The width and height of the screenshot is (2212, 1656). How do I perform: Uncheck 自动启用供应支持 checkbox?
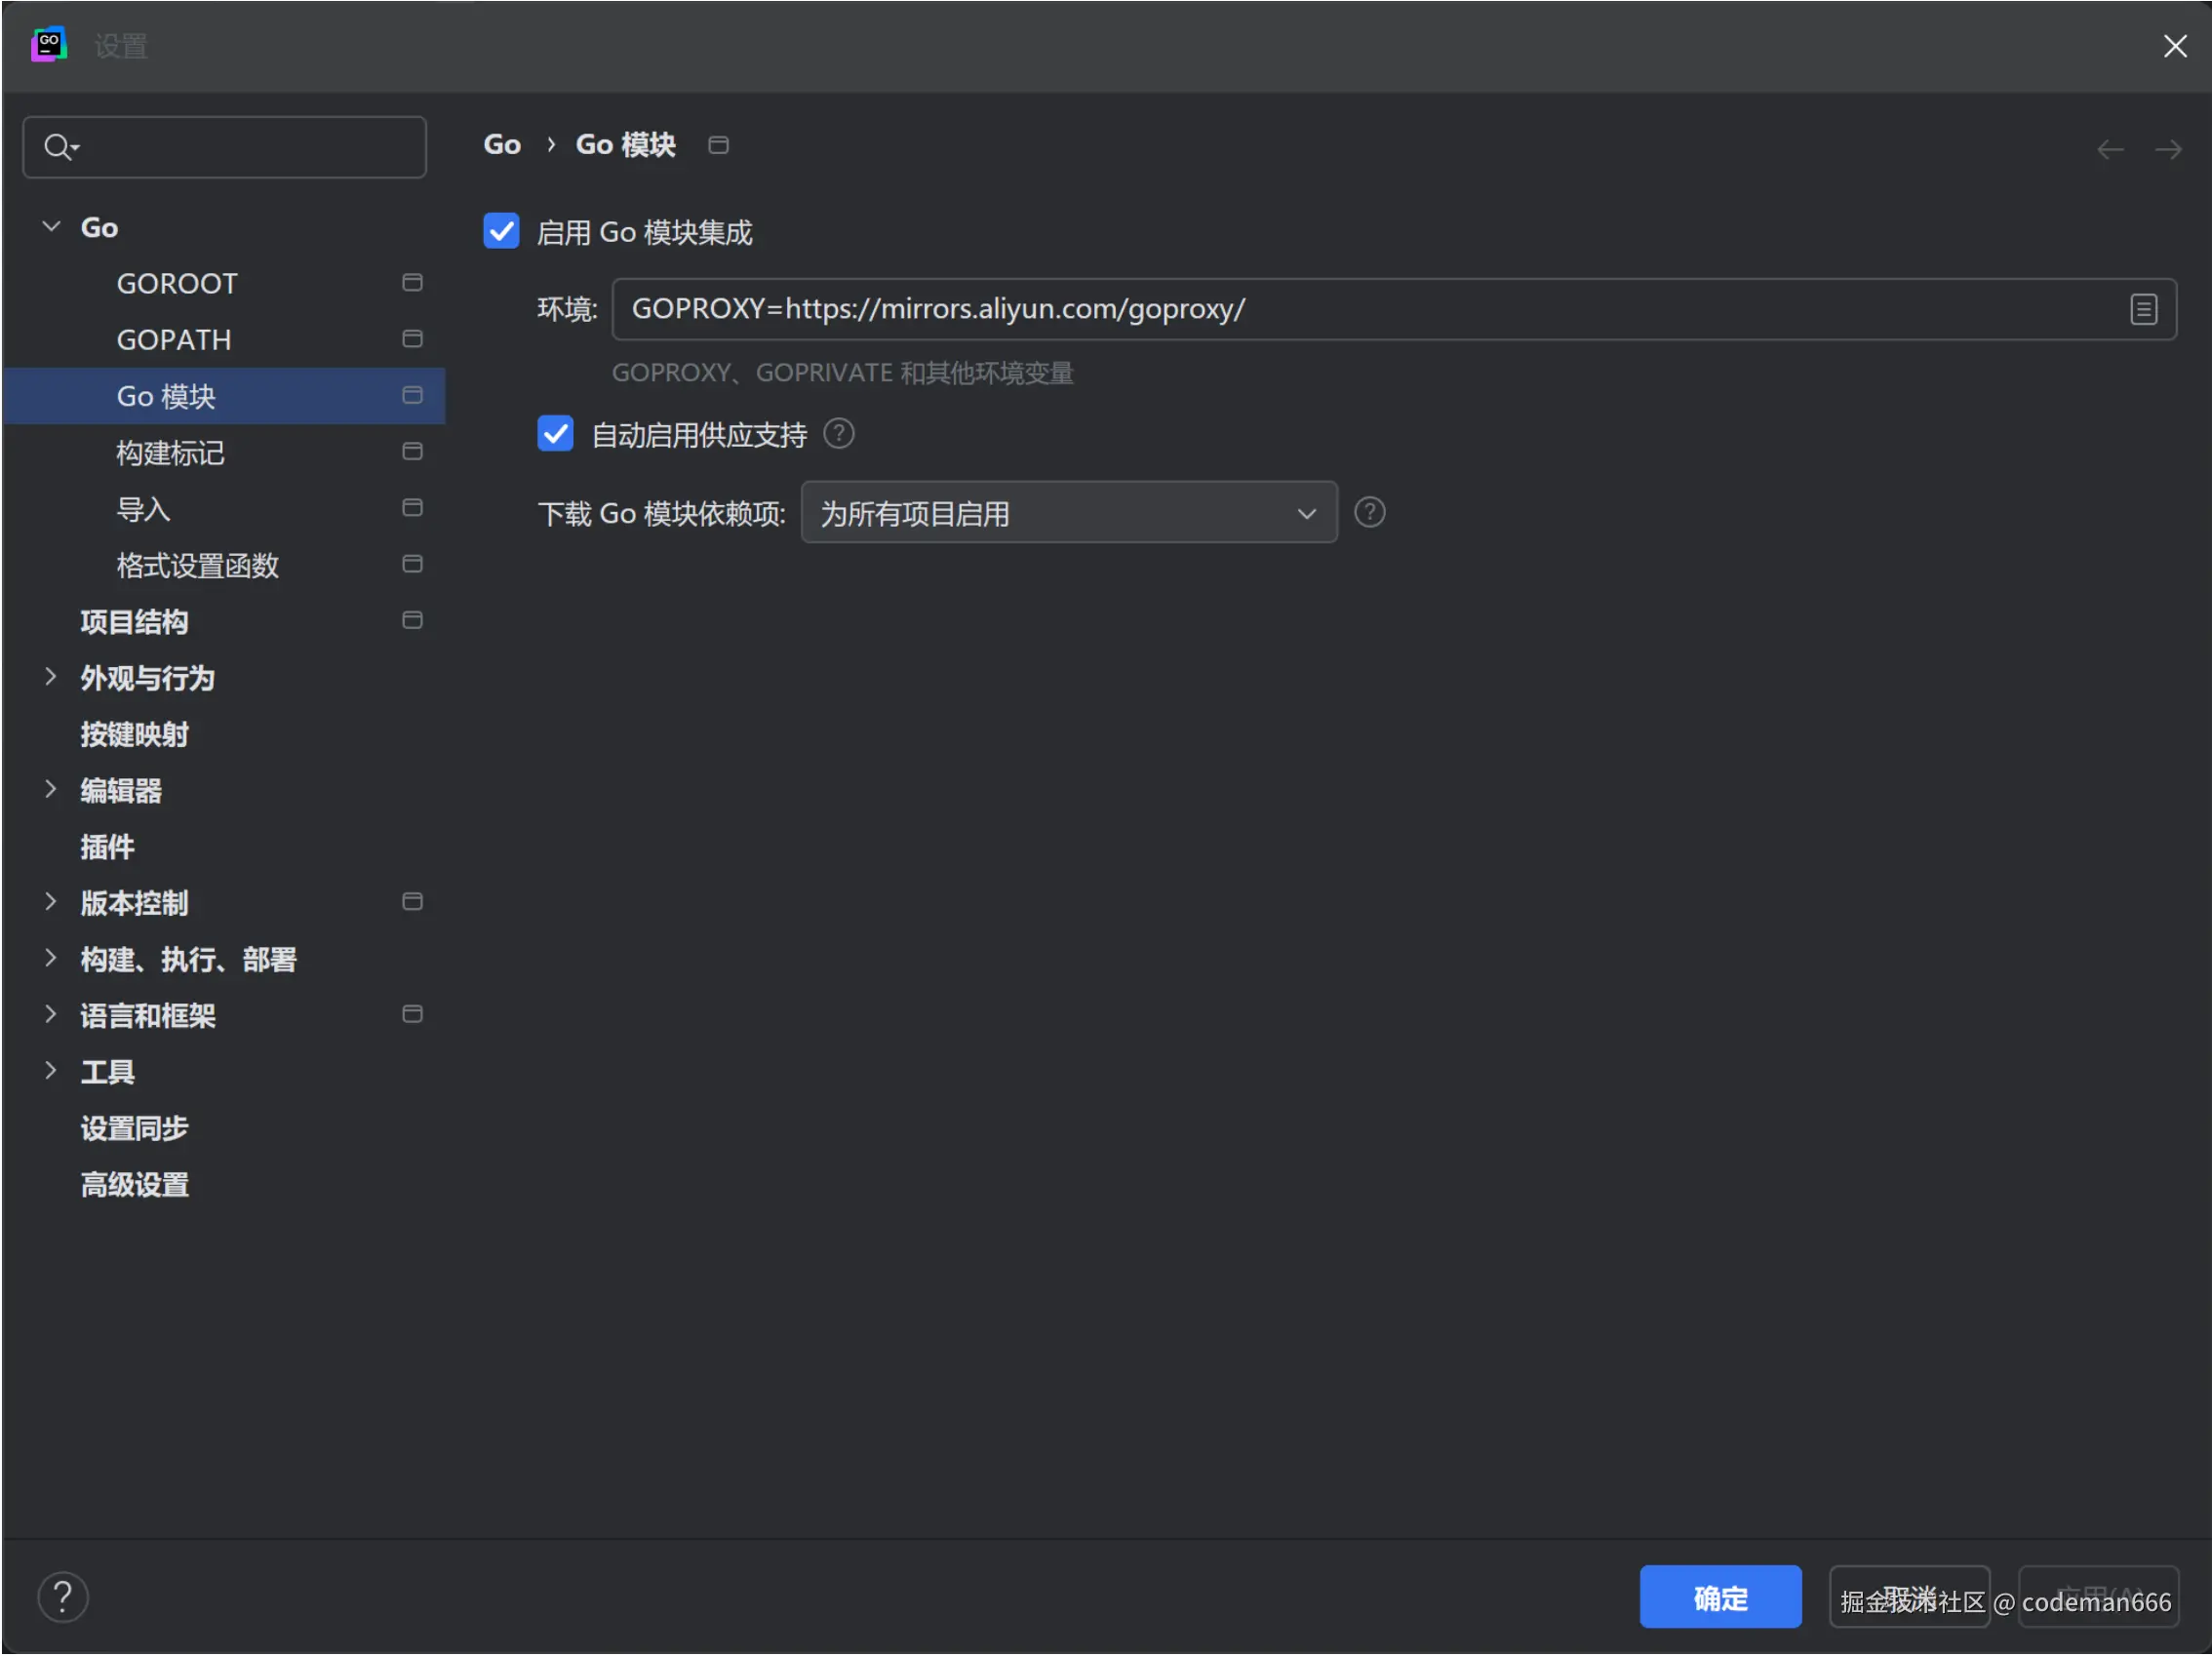[555, 434]
